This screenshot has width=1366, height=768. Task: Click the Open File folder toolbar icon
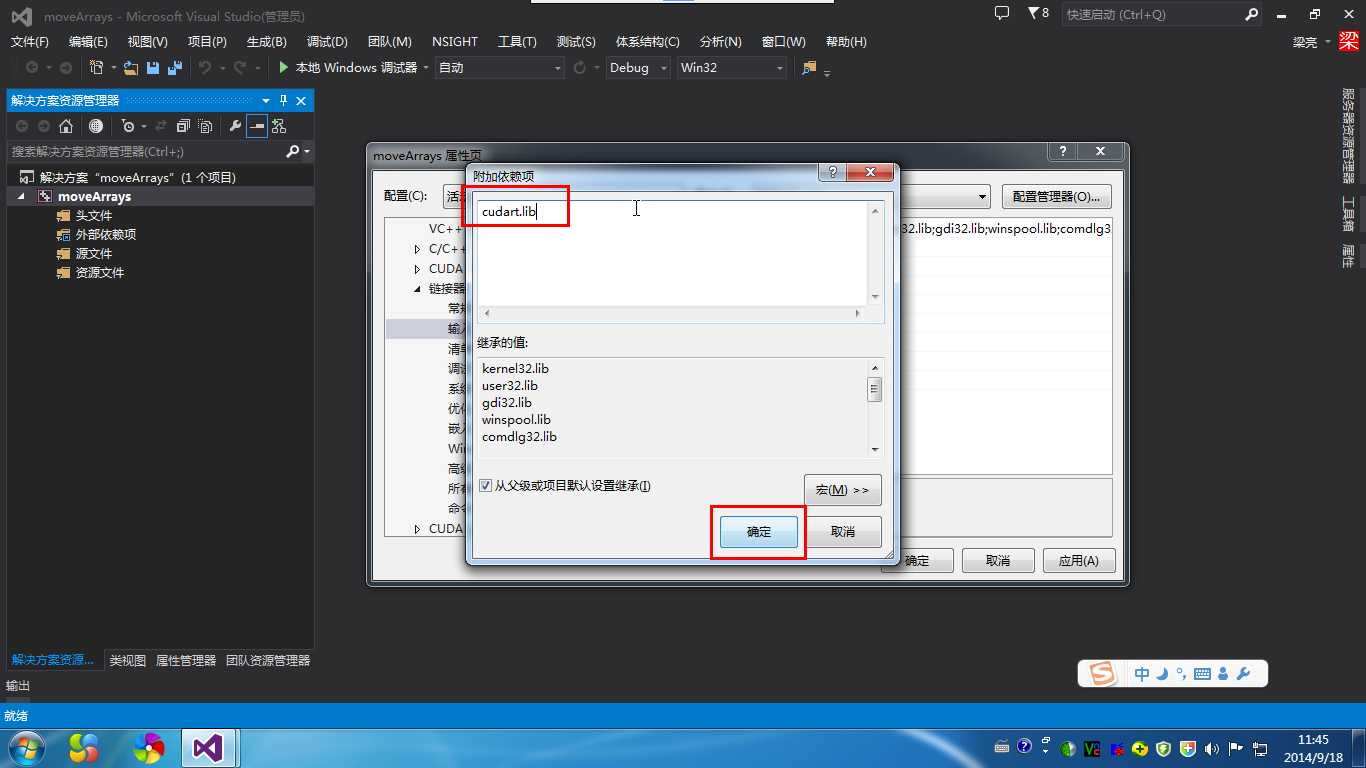[130, 67]
